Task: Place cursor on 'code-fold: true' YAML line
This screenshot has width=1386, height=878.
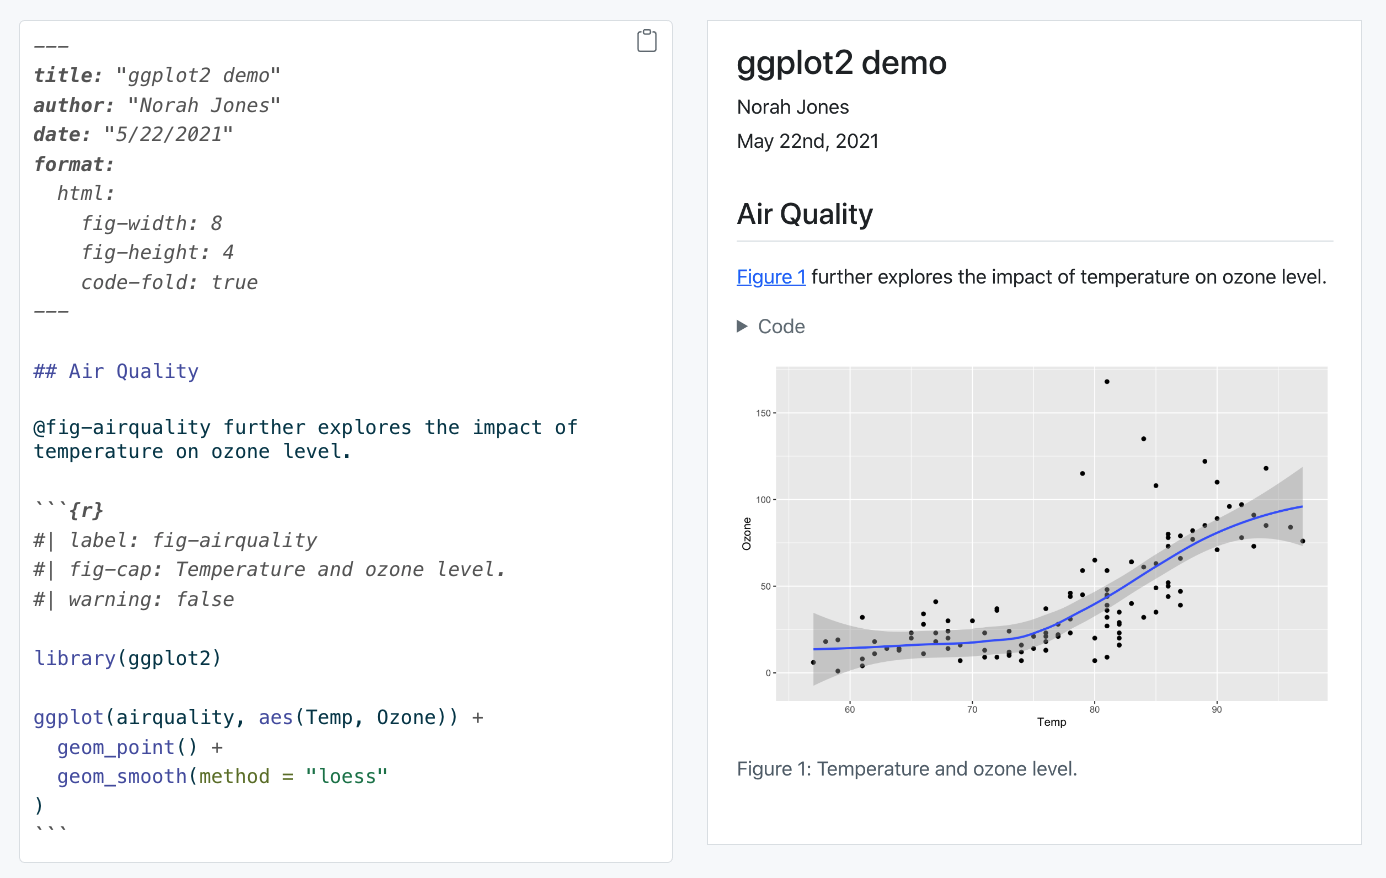Action: click(x=169, y=282)
